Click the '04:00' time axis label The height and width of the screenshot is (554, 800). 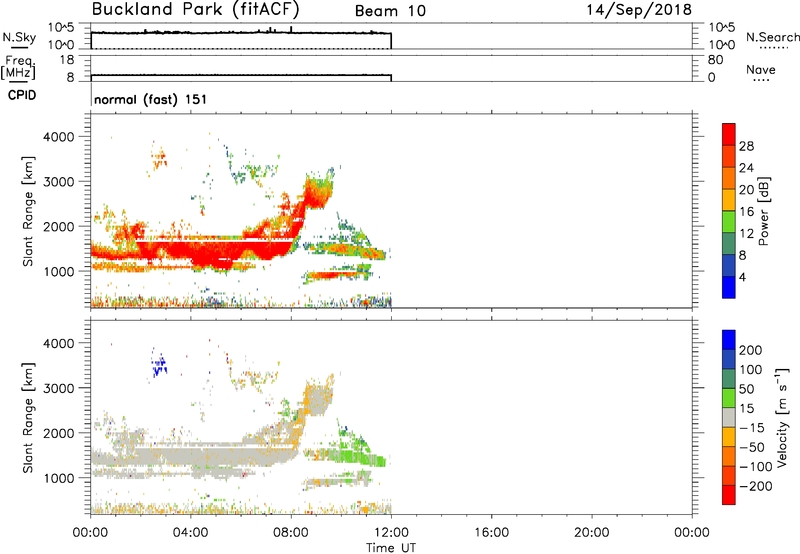[x=190, y=533]
